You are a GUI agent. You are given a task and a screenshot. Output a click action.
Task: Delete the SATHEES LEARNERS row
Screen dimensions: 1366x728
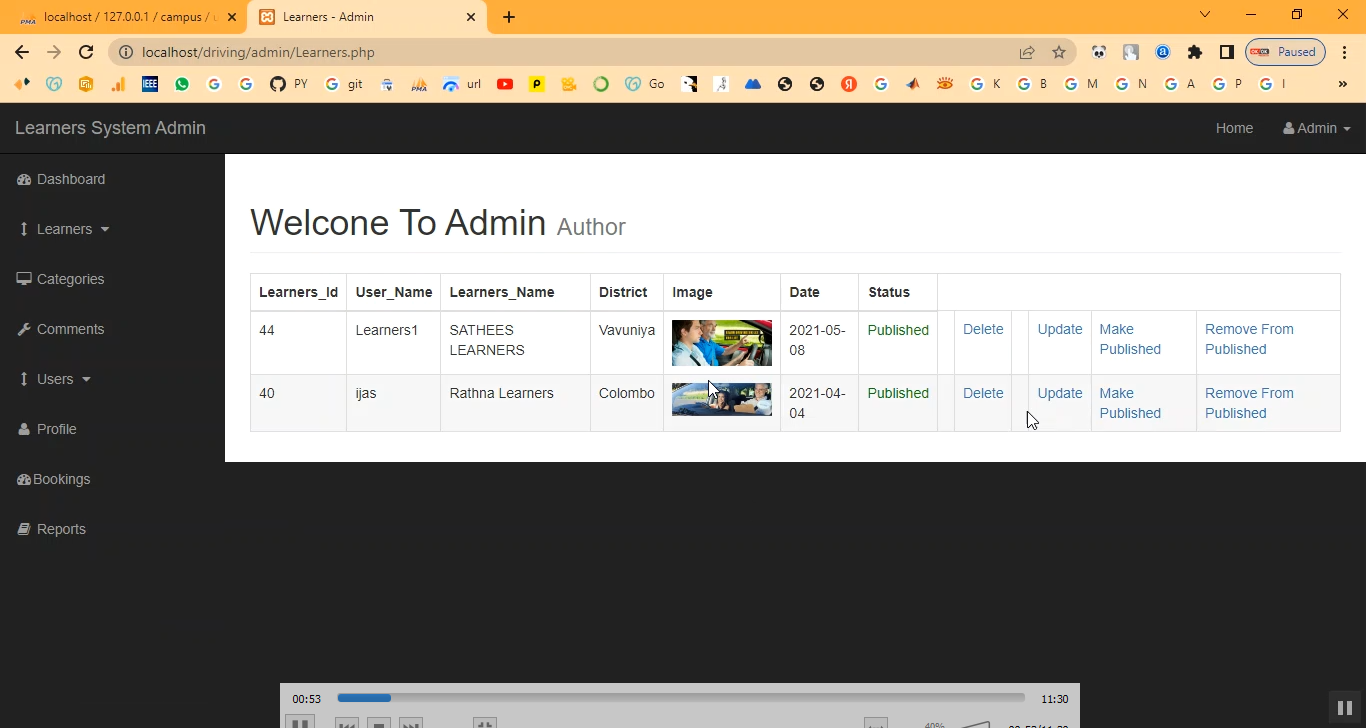[982, 329]
